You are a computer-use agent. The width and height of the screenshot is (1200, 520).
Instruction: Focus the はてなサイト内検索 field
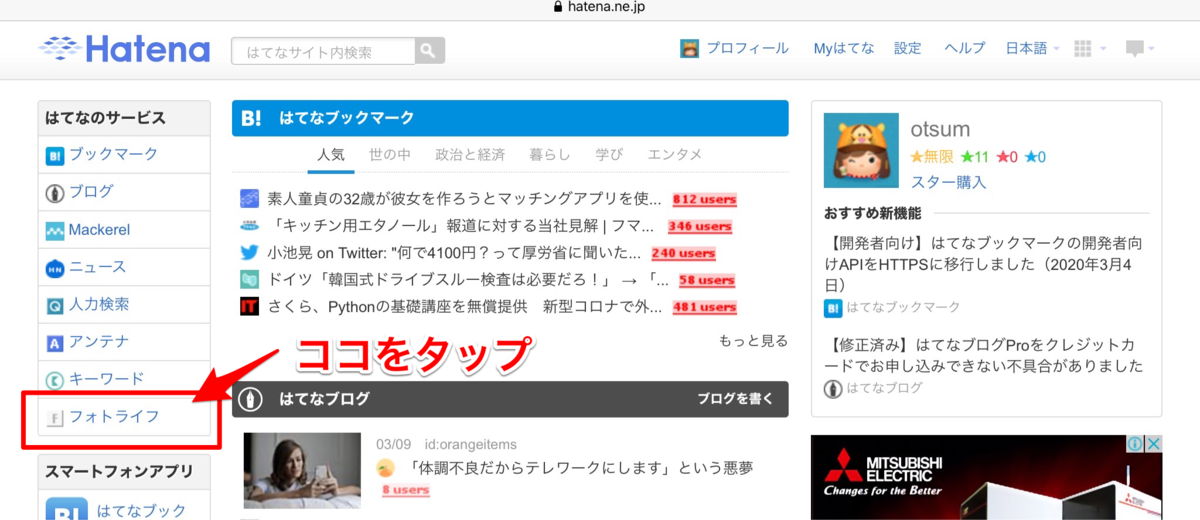323,50
